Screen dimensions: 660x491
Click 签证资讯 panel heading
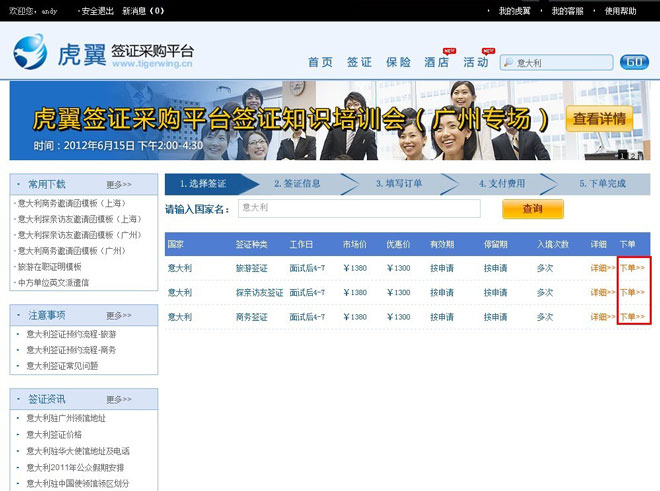[x=47, y=399]
